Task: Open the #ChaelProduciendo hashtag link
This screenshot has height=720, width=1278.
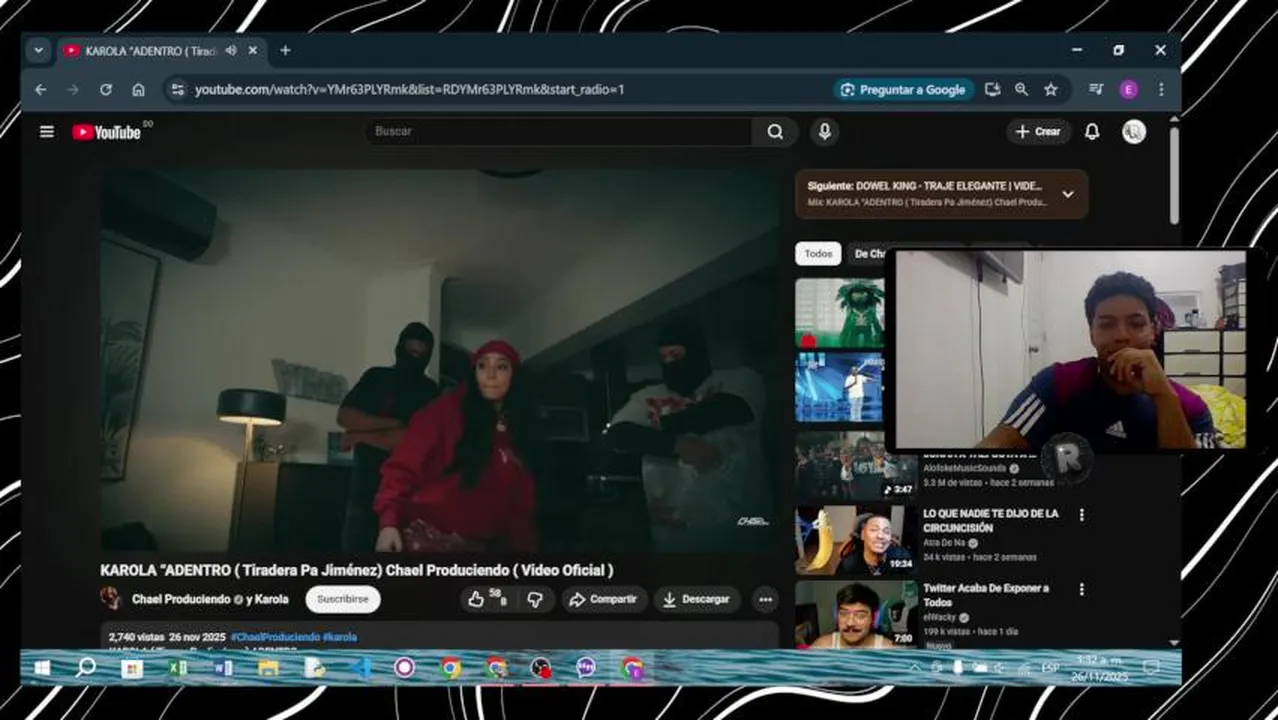Action: (x=275, y=637)
